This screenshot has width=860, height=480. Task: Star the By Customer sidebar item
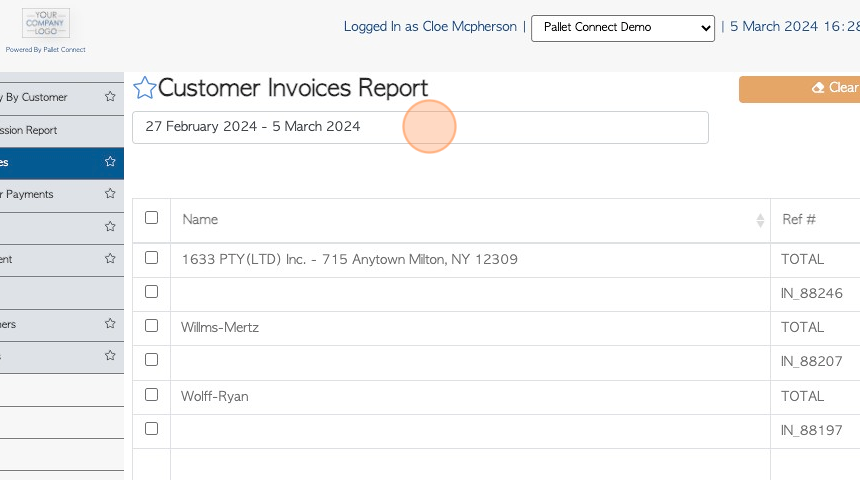coord(110,97)
